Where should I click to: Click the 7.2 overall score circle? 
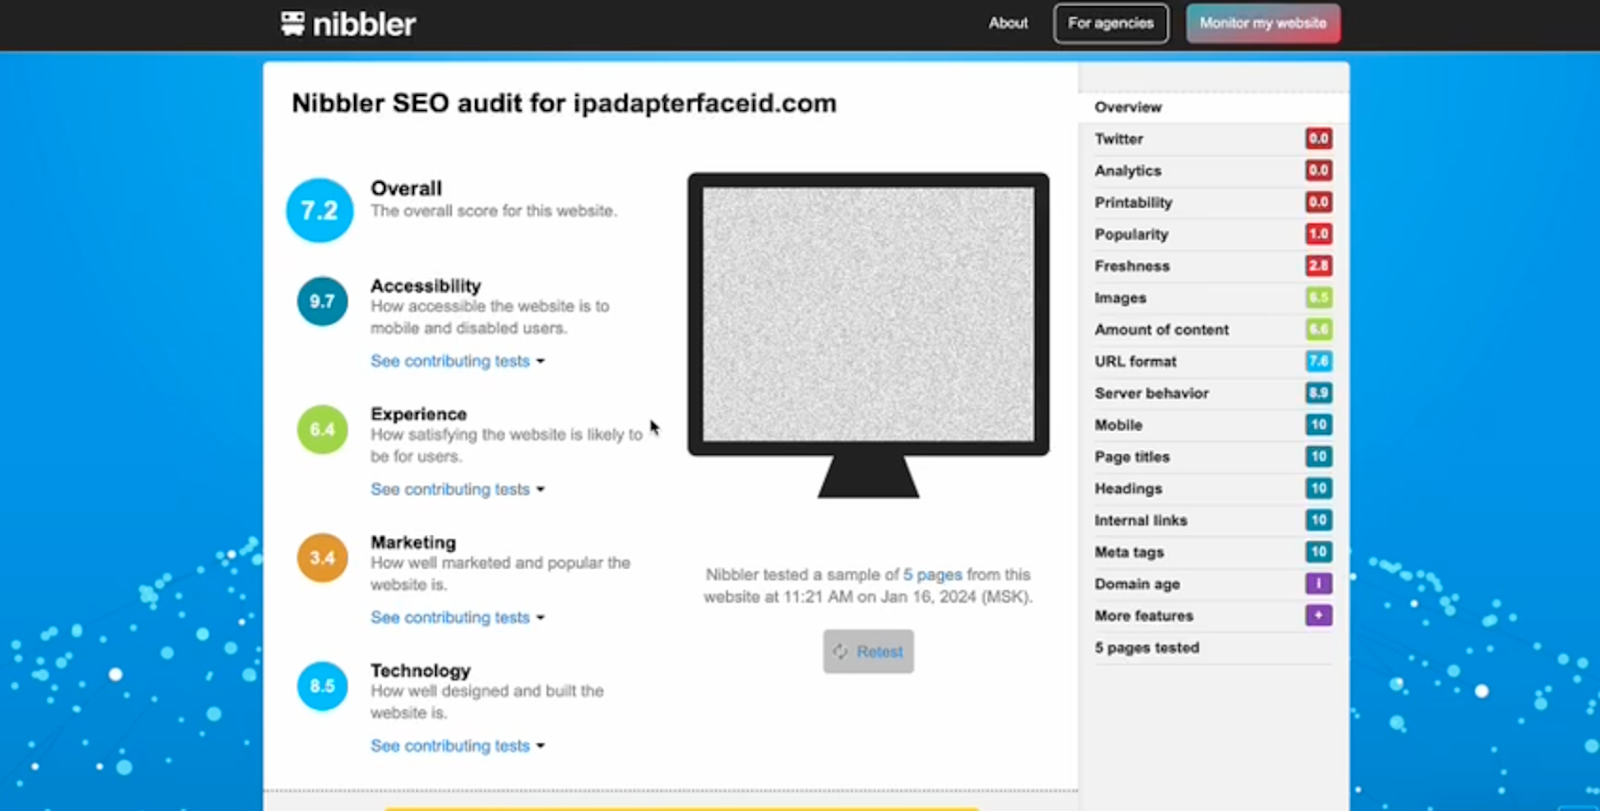click(x=320, y=210)
